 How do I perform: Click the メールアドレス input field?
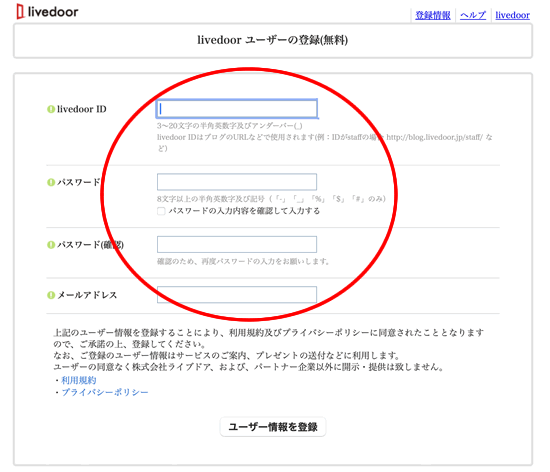tap(237, 295)
